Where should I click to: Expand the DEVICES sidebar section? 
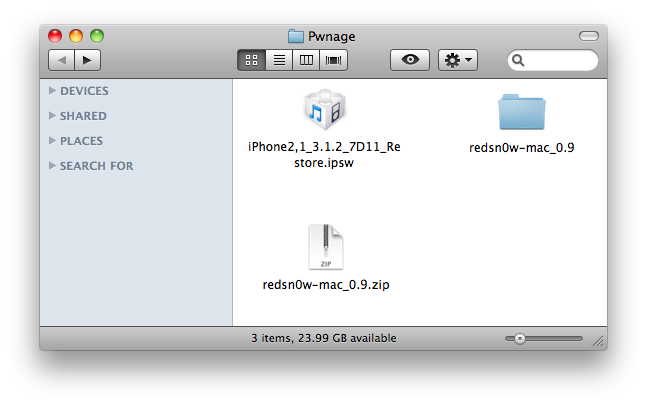tap(52, 90)
